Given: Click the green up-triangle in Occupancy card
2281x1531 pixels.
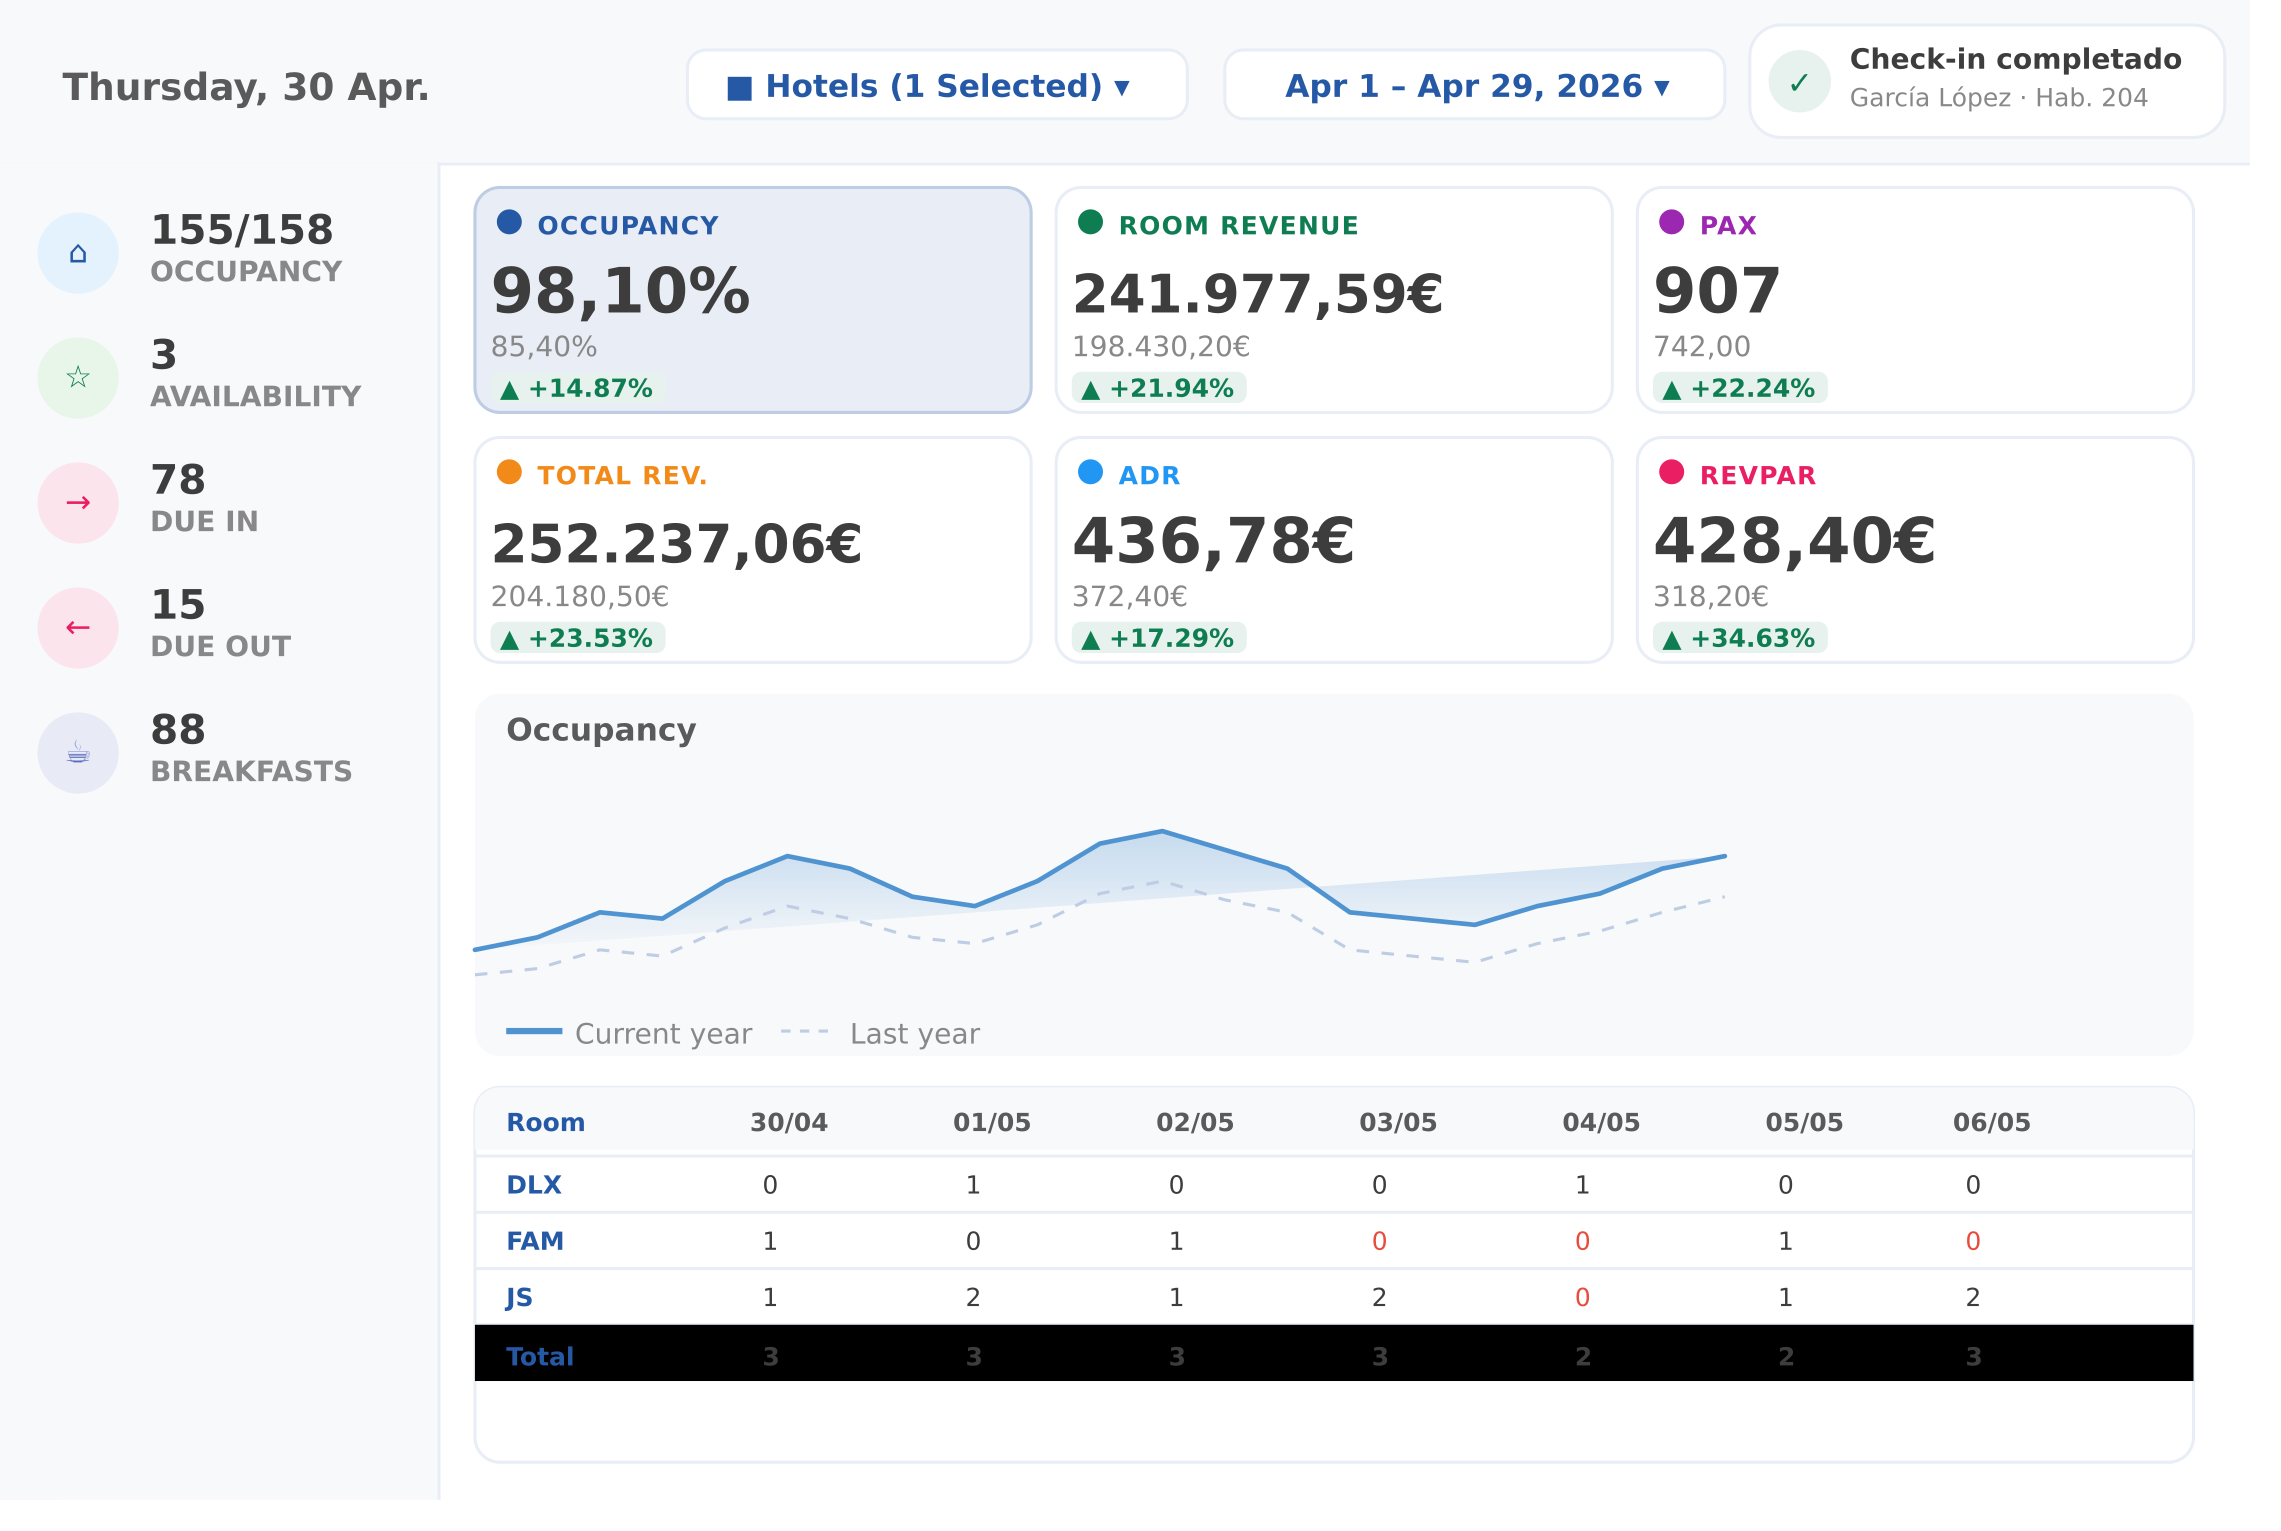Looking at the screenshot, I should pyautogui.click(x=509, y=390).
